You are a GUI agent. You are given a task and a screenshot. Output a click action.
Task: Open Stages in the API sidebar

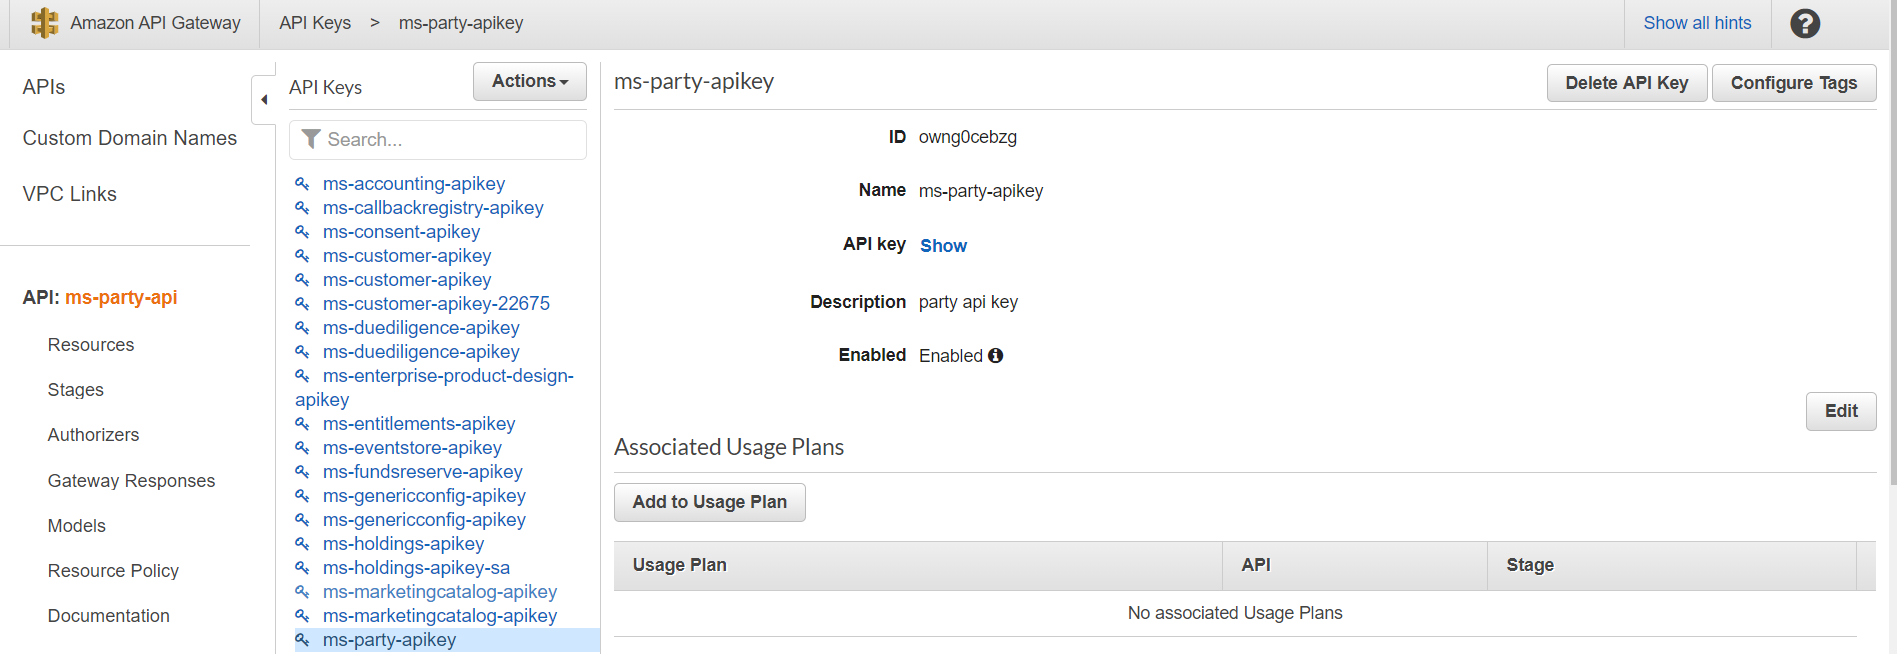(76, 390)
